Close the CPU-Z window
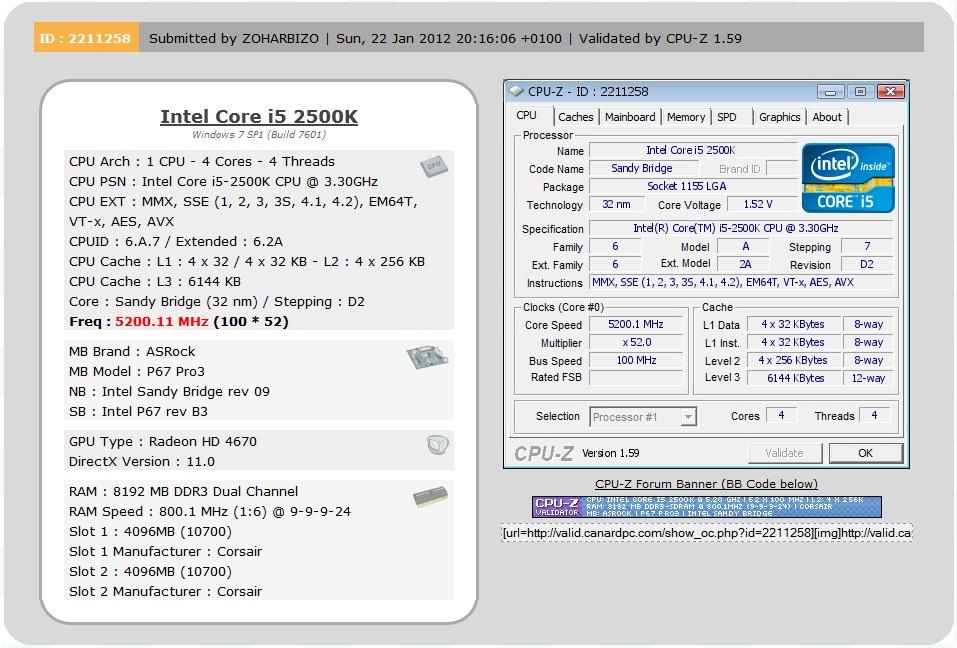Image resolution: width=957 pixels, height=648 pixels. pos(890,92)
